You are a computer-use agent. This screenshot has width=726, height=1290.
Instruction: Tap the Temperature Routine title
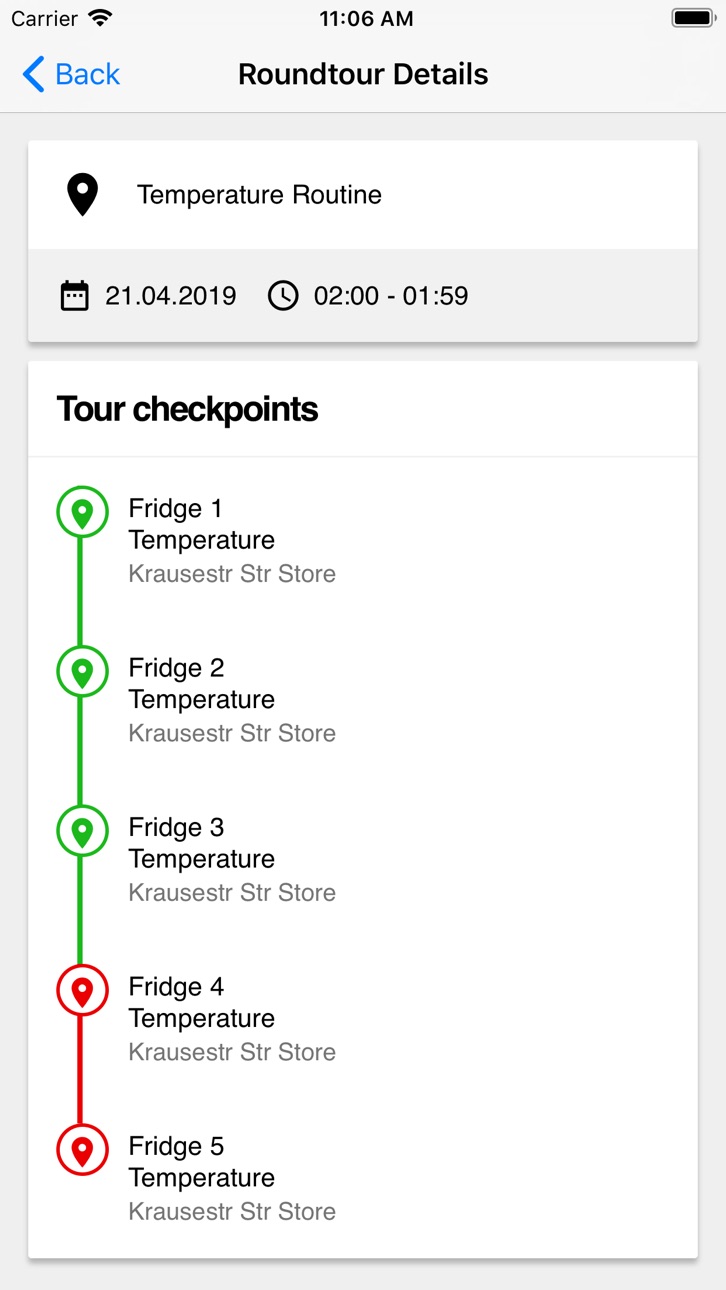(x=259, y=195)
